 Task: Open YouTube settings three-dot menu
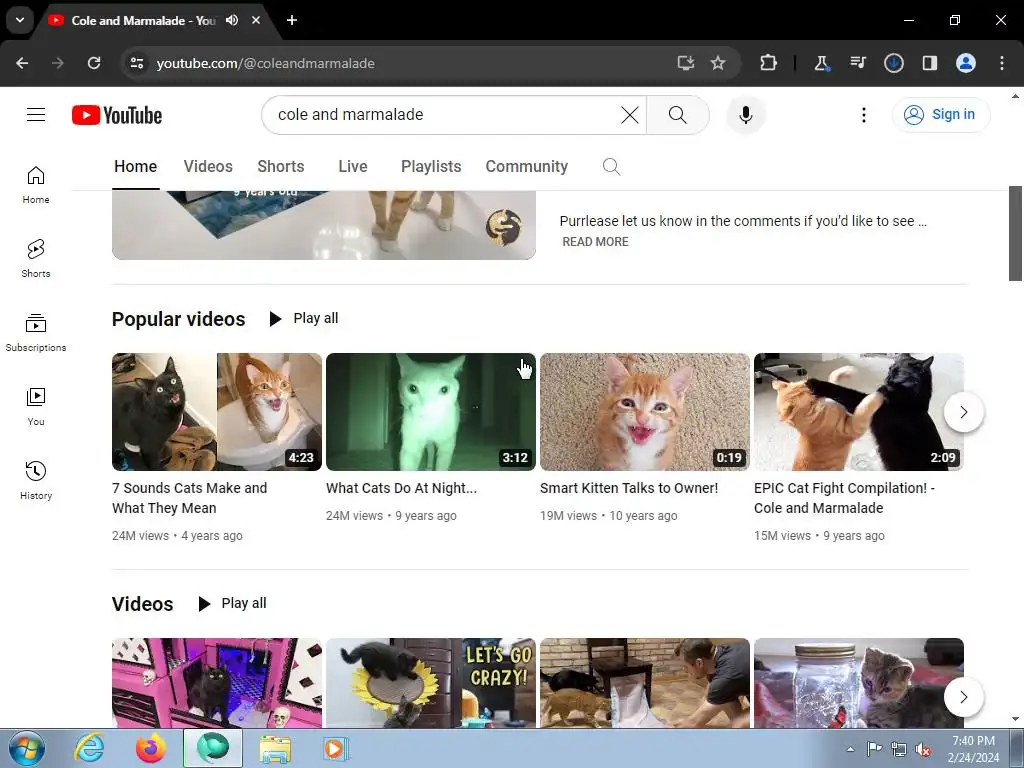(864, 115)
